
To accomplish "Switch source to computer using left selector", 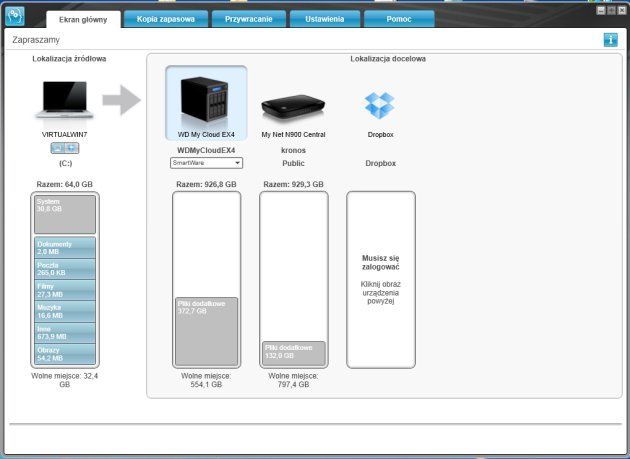I will (58, 148).
